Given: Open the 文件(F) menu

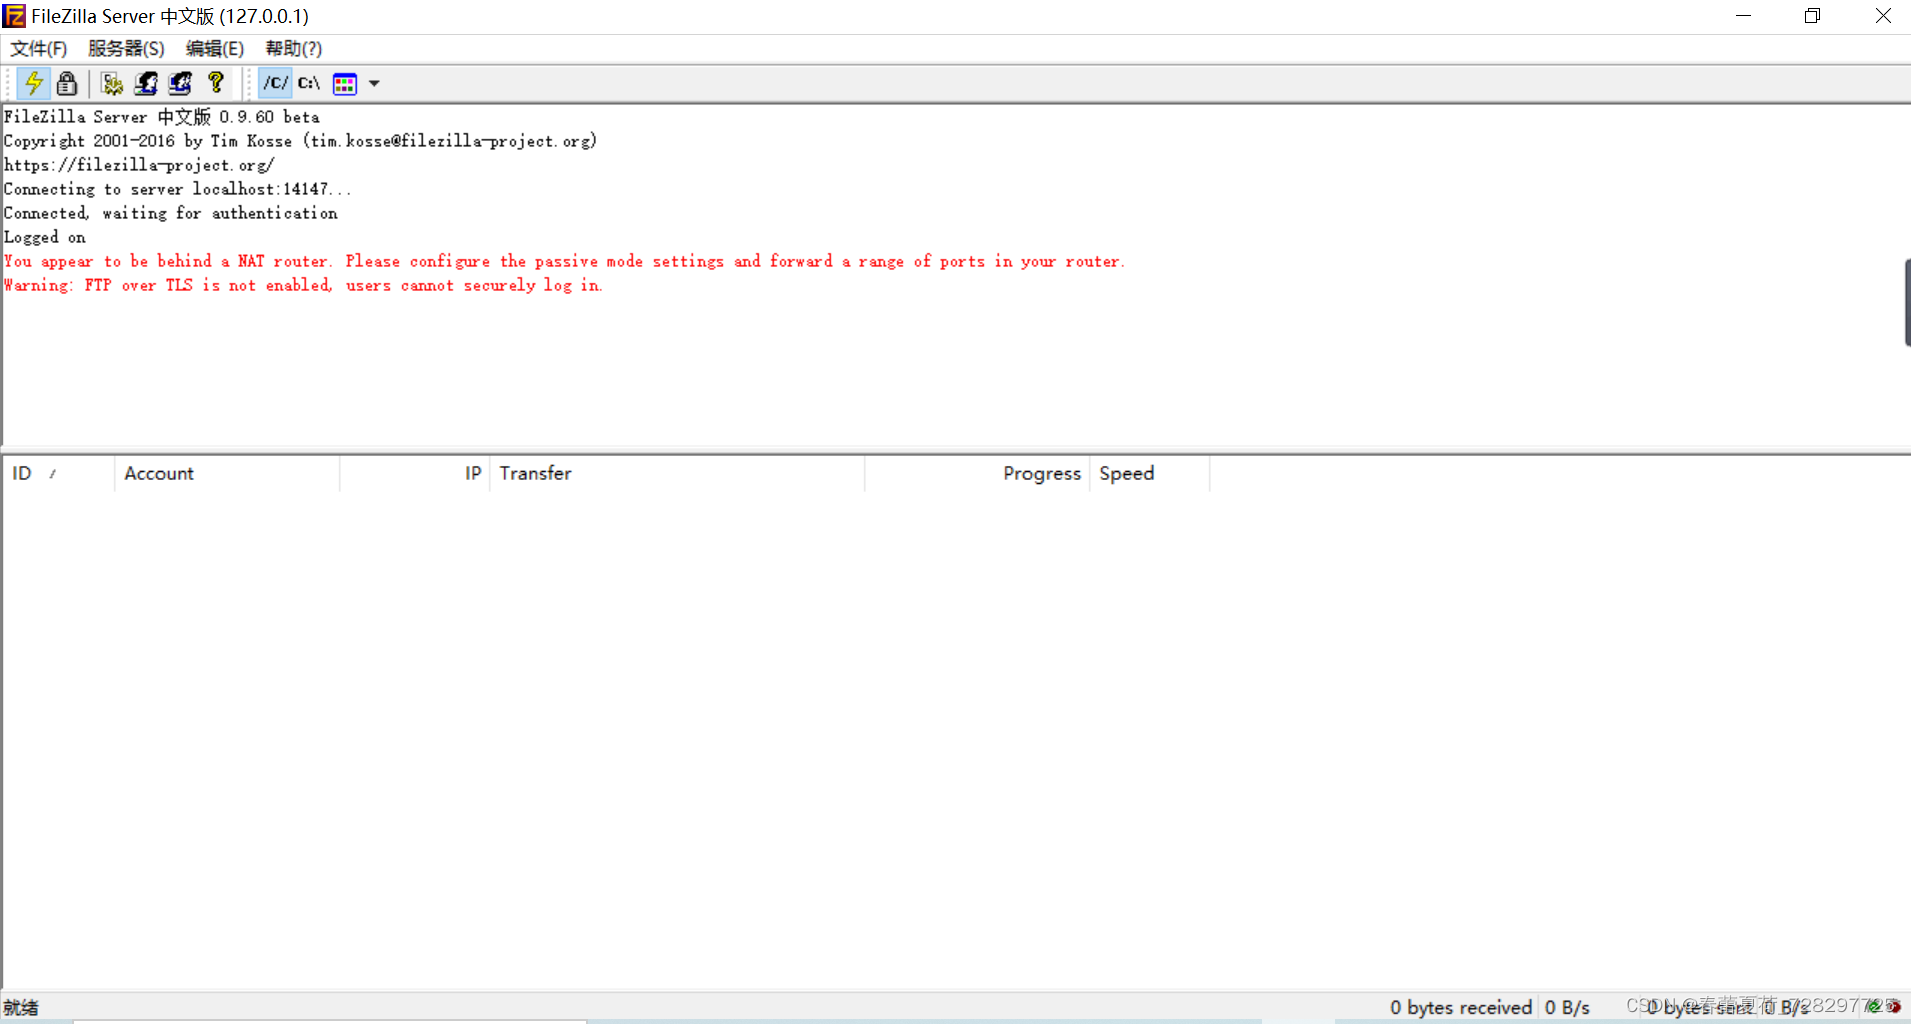Looking at the screenshot, I should point(38,49).
